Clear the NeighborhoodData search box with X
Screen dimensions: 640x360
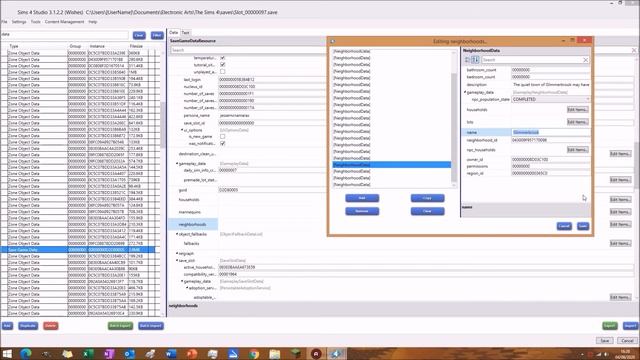585,60
